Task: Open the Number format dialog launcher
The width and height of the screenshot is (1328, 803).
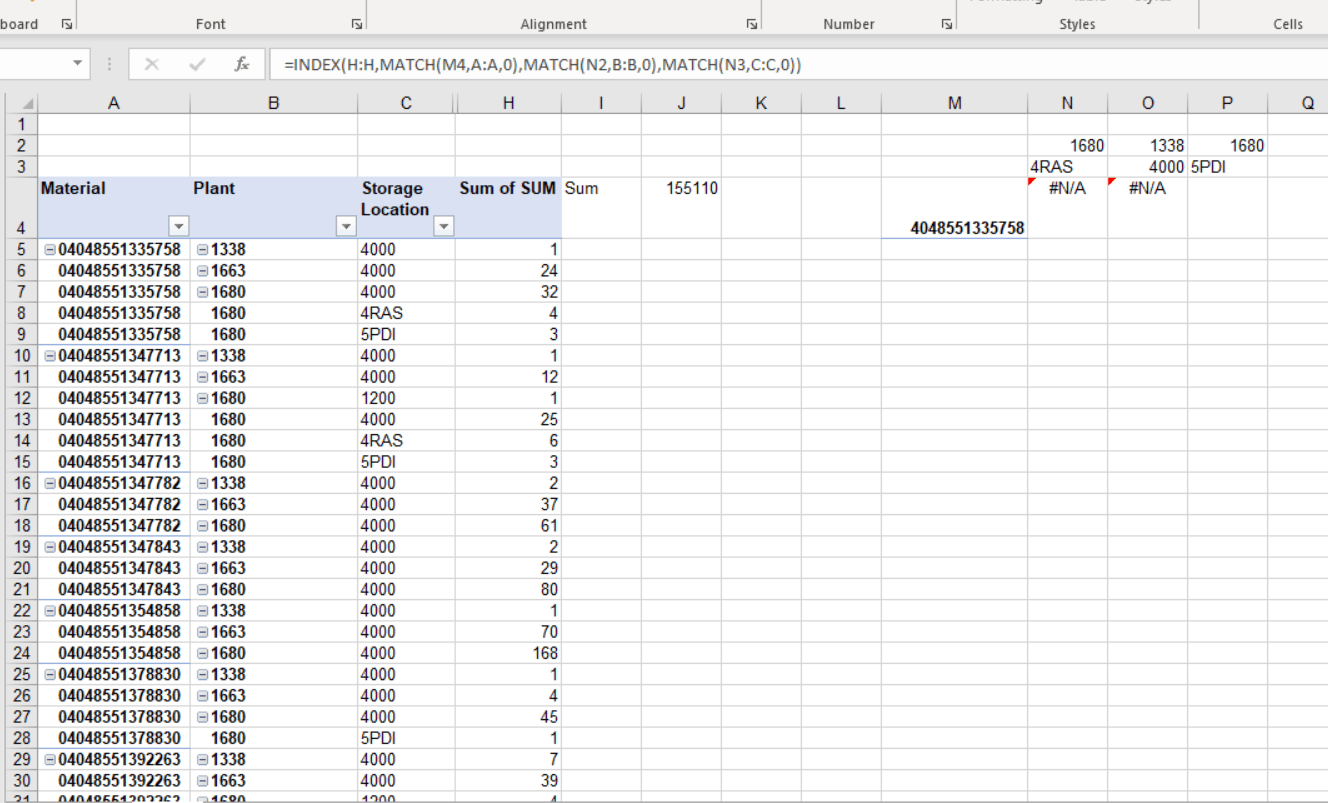Action: click(x=947, y=24)
